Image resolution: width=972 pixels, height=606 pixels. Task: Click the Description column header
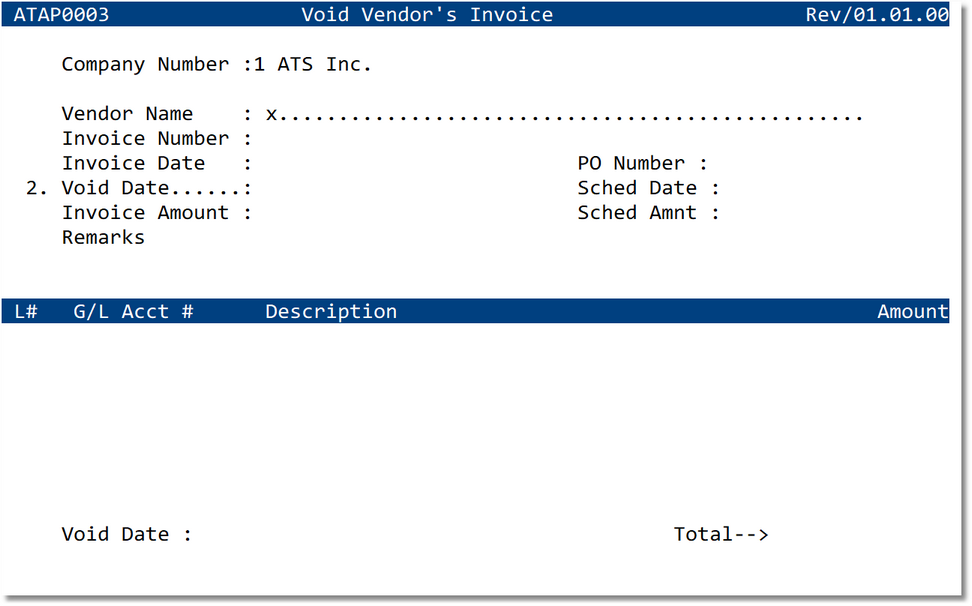pos(331,312)
